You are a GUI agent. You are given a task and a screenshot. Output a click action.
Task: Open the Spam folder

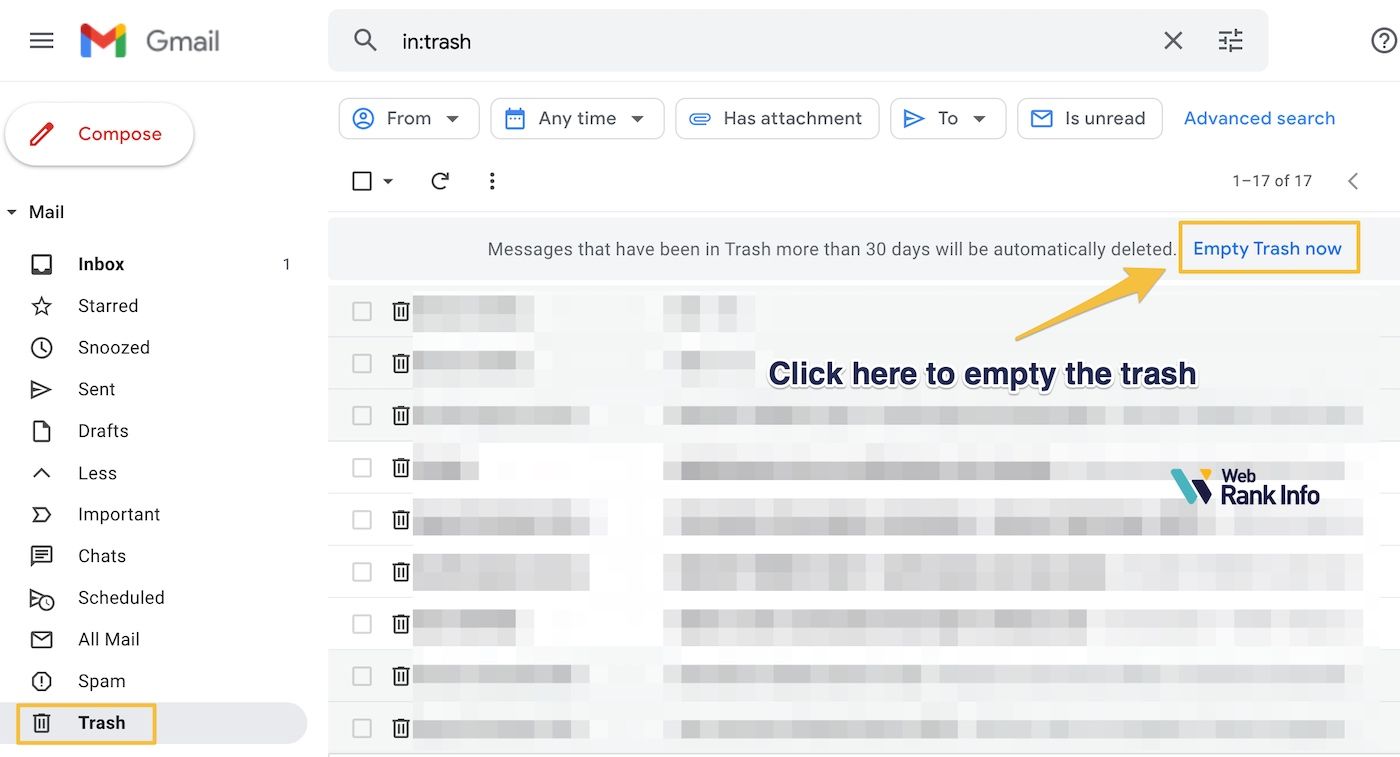point(101,681)
